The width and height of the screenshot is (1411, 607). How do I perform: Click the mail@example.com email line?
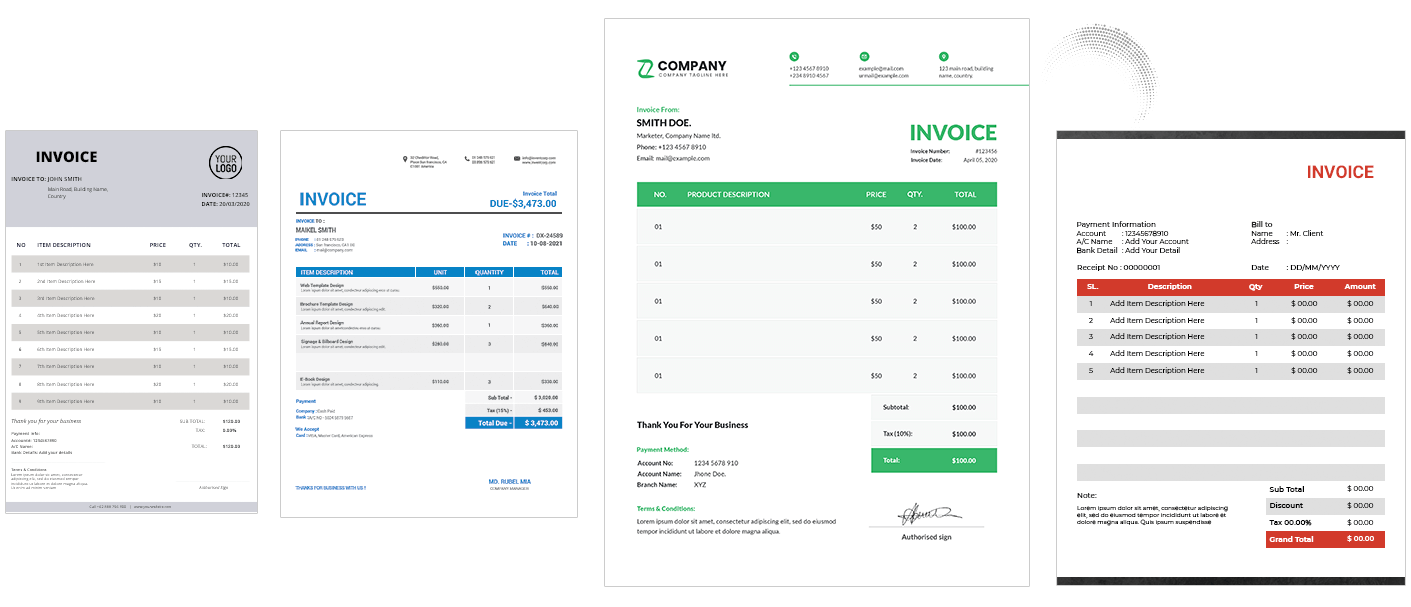click(x=683, y=158)
